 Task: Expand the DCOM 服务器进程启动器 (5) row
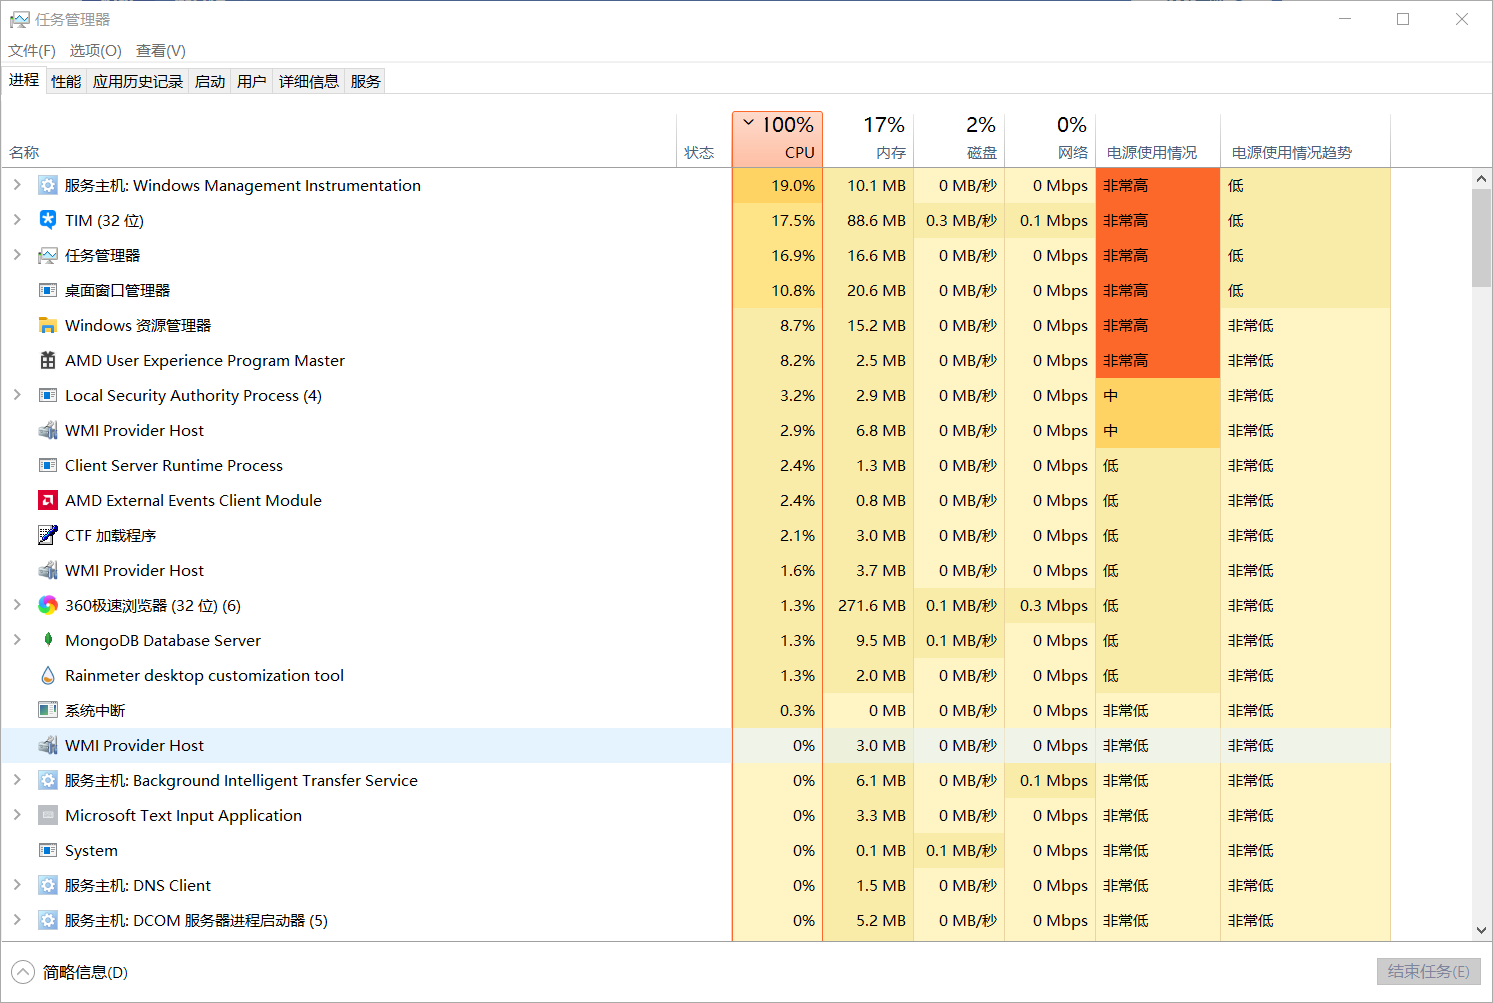pyautogui.click(x=17, y=920)
